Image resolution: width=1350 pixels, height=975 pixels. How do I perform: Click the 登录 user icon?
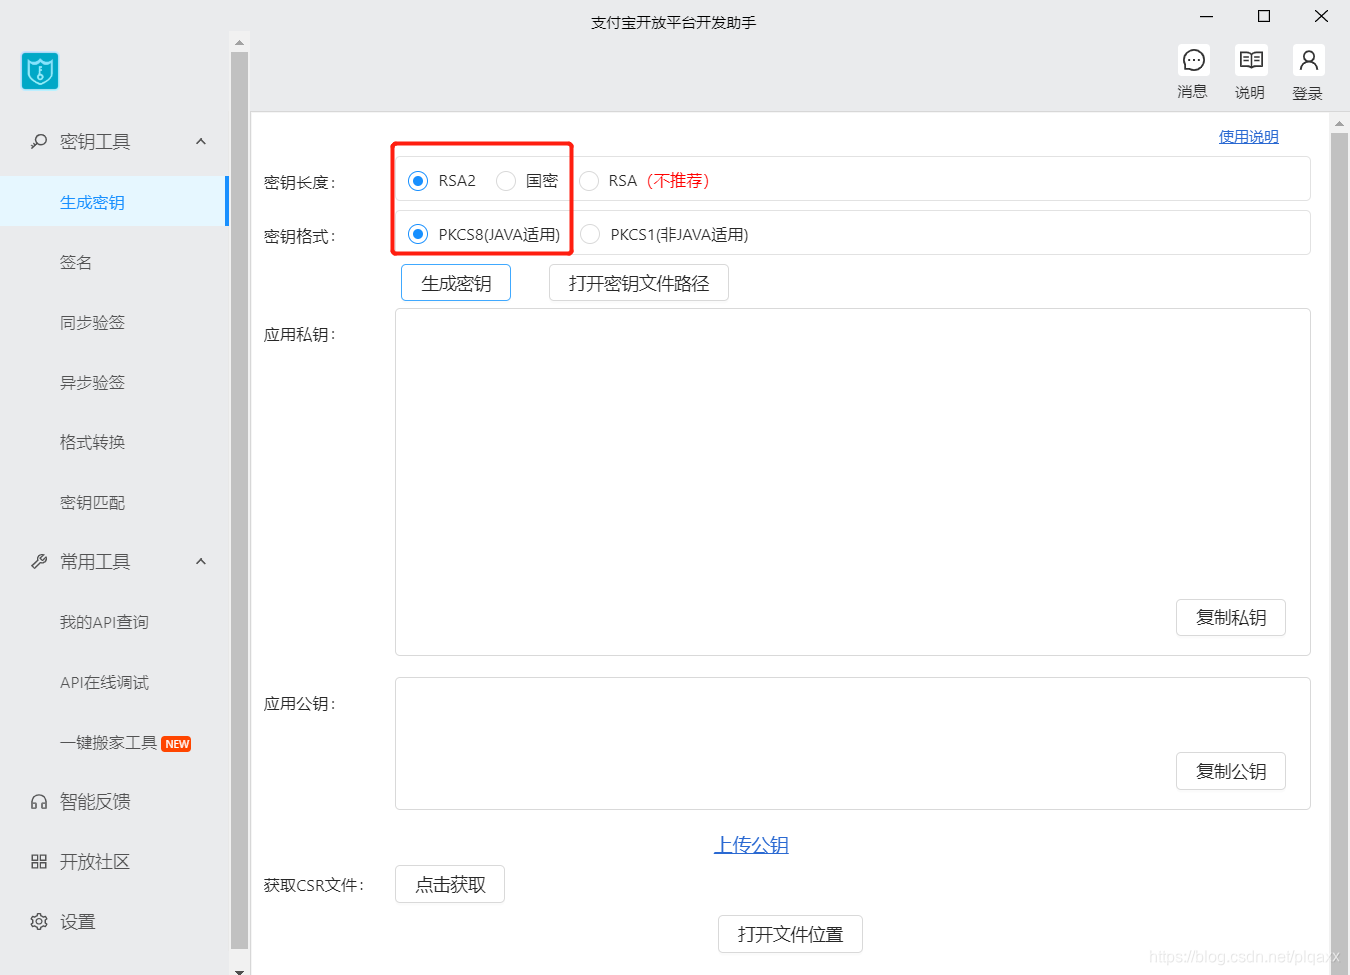tap(1308, 61)
